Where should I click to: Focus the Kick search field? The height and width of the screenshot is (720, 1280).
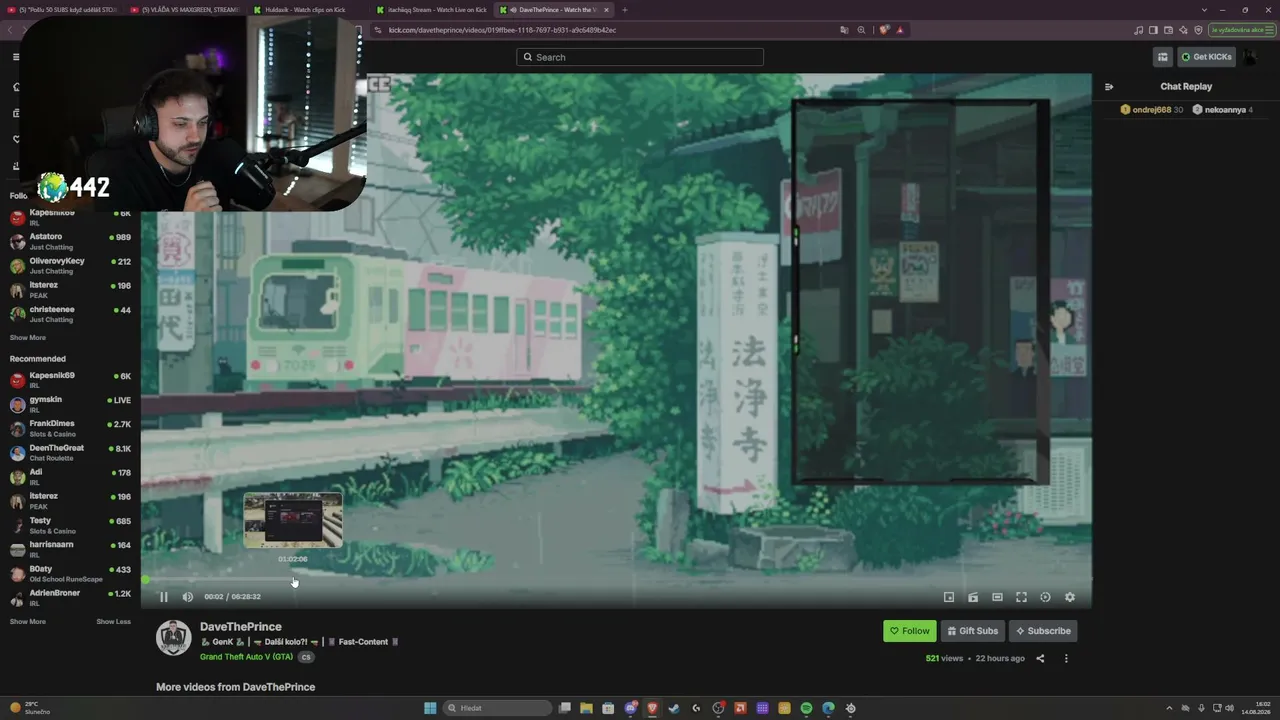pos(640,57)
